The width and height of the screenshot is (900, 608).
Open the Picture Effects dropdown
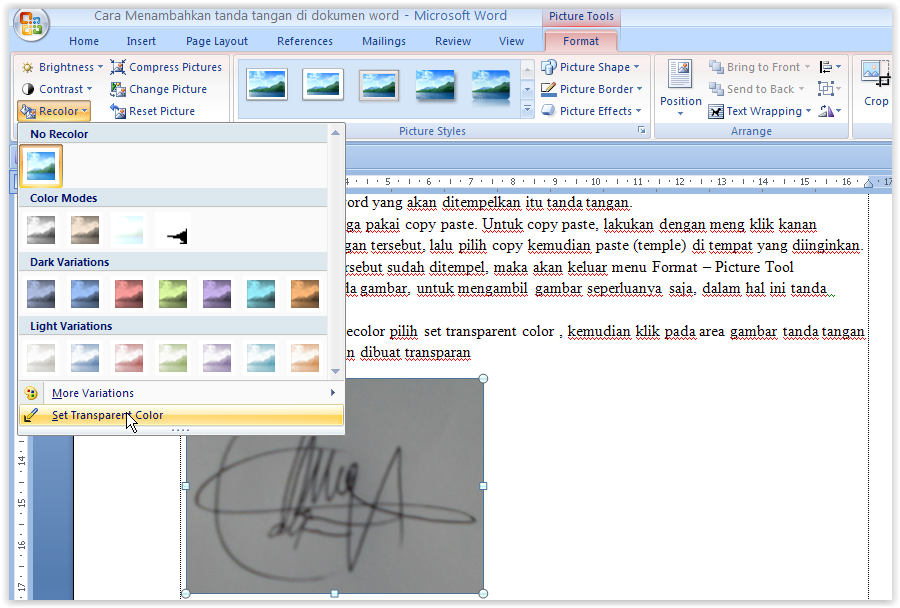point(591,111)
